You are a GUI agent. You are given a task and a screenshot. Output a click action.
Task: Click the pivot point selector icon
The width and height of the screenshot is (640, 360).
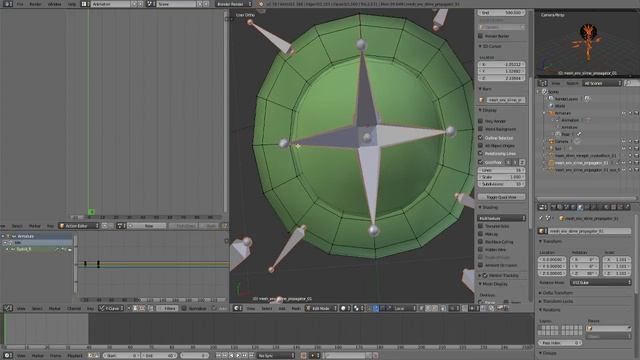pos(358,308)
